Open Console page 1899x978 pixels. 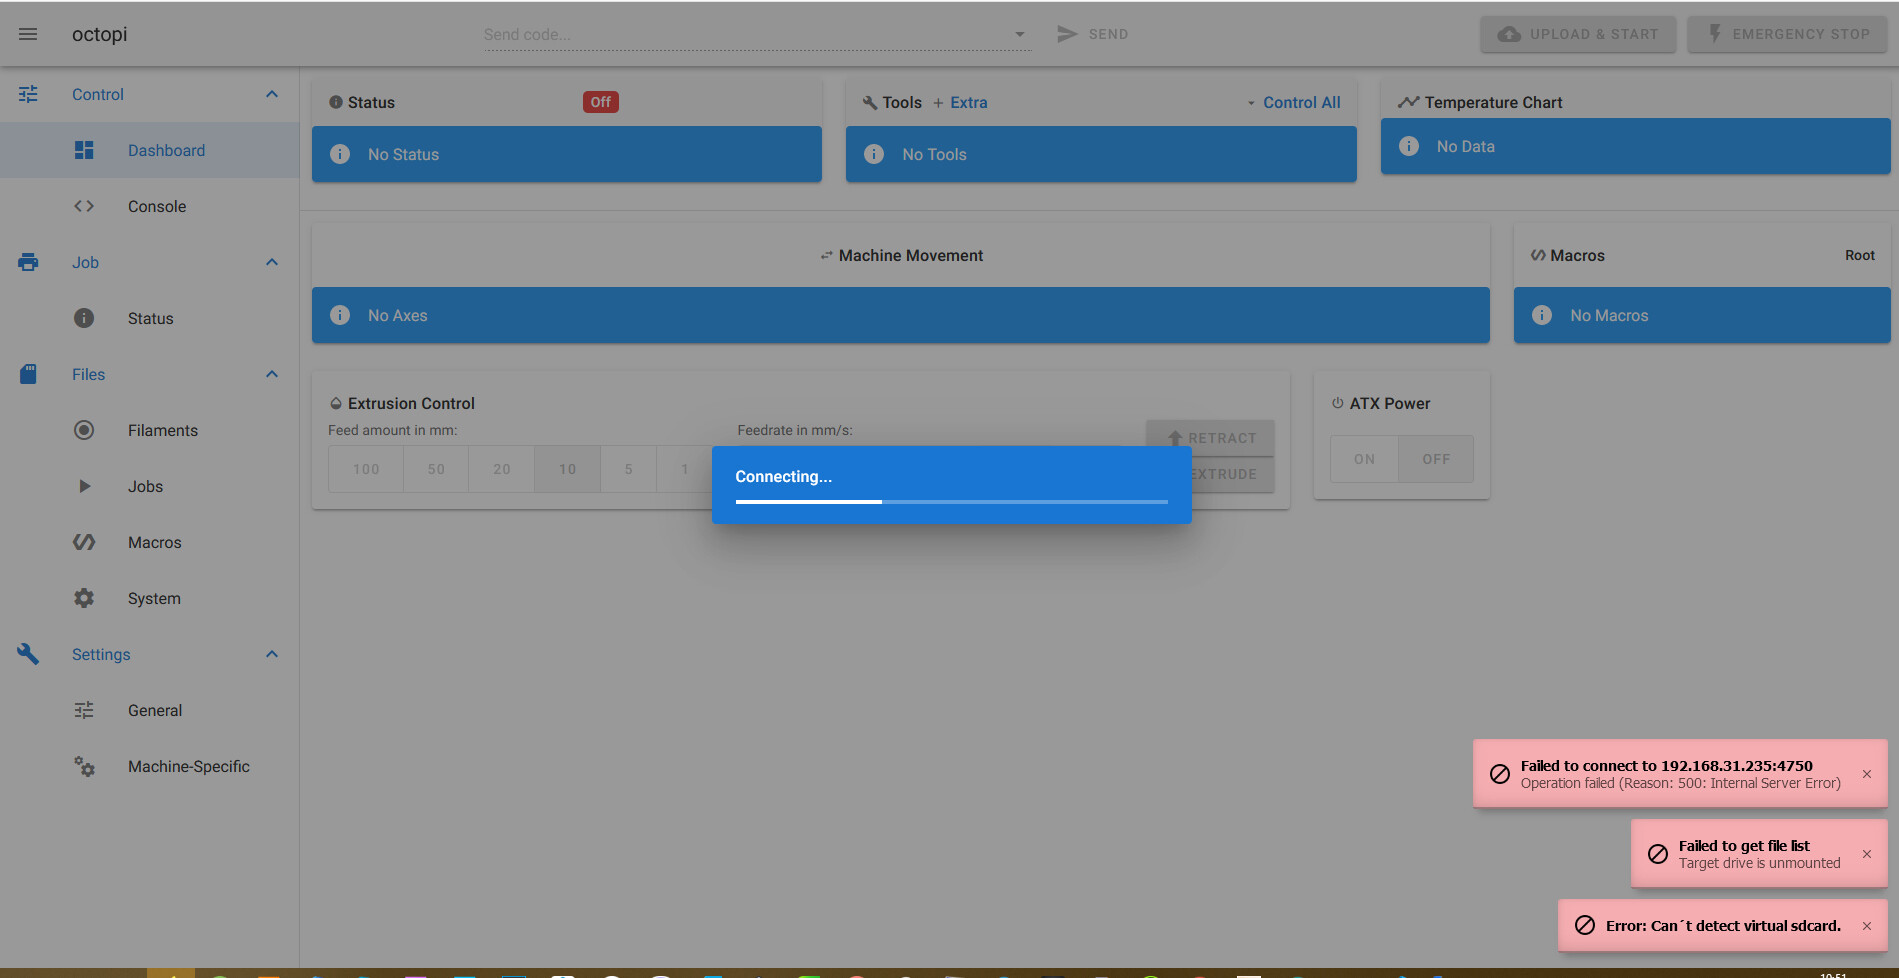click(x=150, y=206)
